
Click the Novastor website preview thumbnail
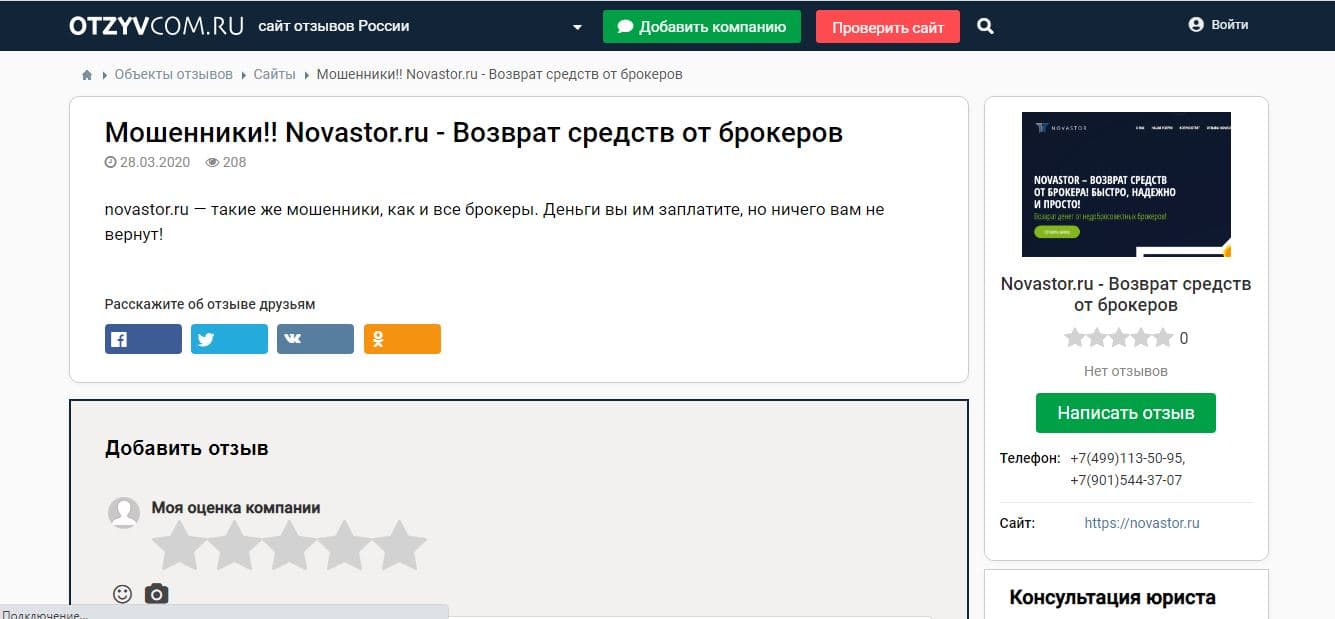(1126, 184)
